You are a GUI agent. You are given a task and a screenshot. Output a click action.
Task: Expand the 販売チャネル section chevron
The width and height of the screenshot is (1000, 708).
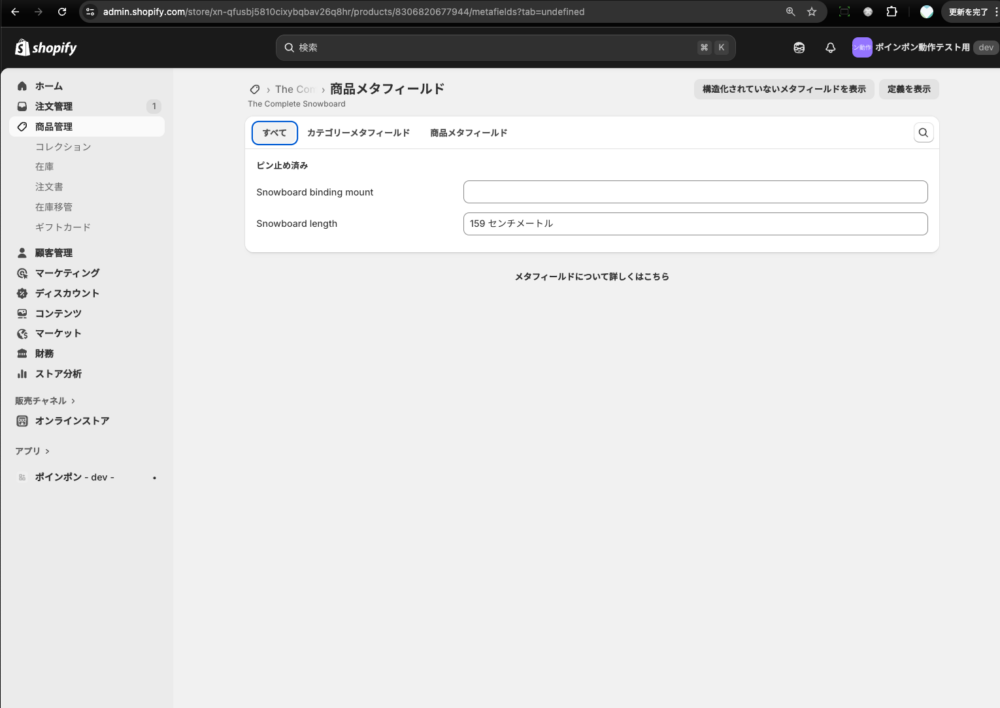[x=73, y=401]
